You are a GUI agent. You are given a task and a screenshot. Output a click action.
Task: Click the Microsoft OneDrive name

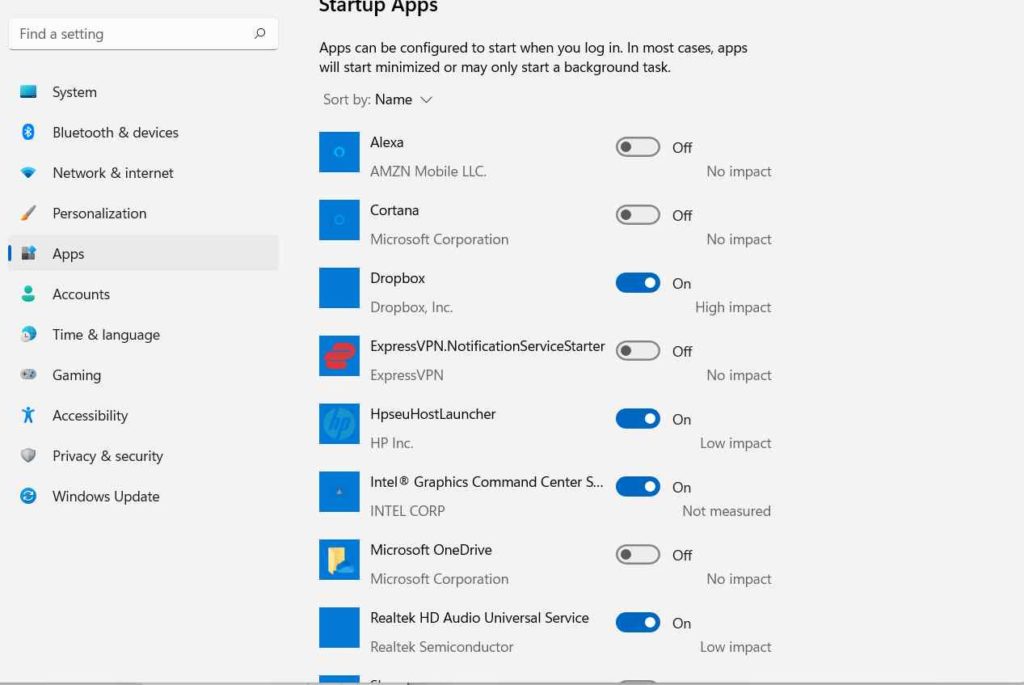[x=431, y=550]
